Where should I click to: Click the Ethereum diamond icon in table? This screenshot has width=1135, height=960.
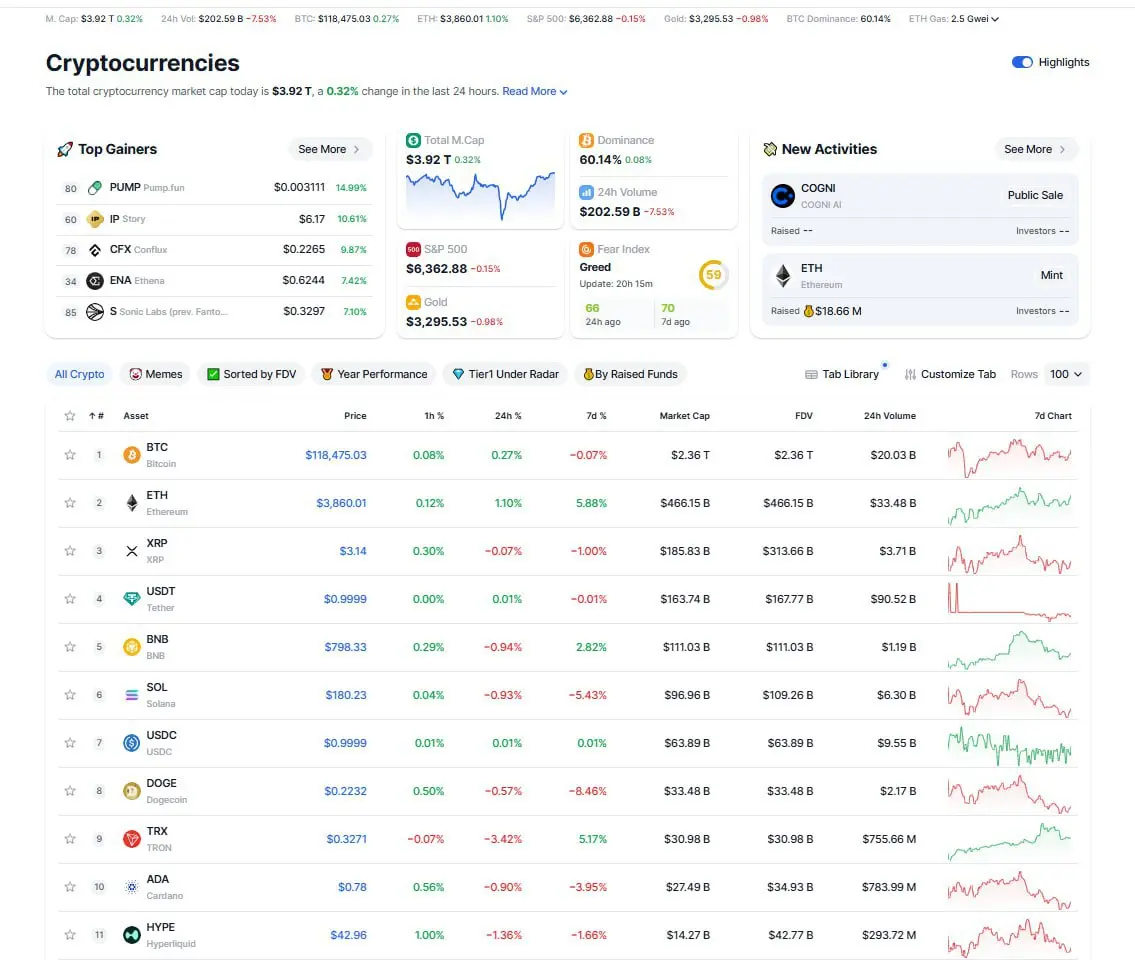pyautogui.click(x=132, y=502)
